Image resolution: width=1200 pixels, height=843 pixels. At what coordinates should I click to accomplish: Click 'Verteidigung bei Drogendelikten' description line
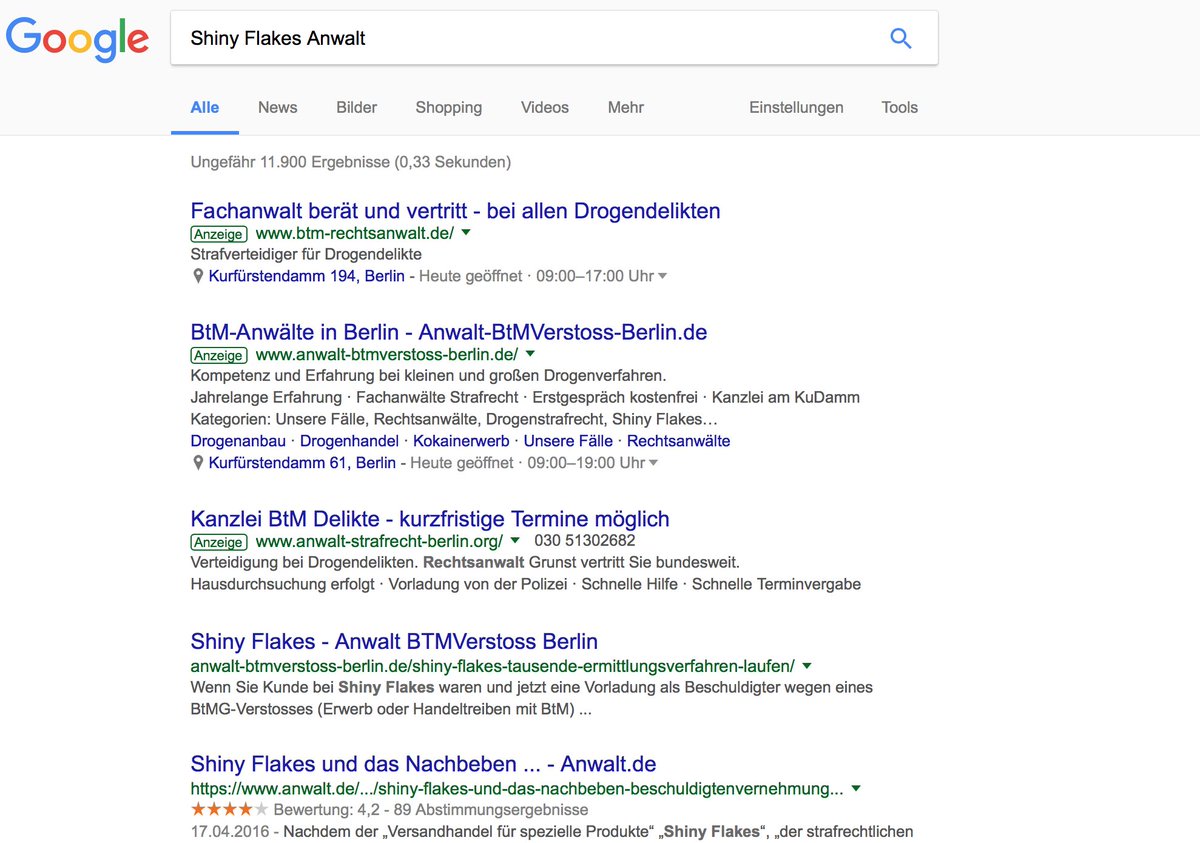click(x=465, y=563)
